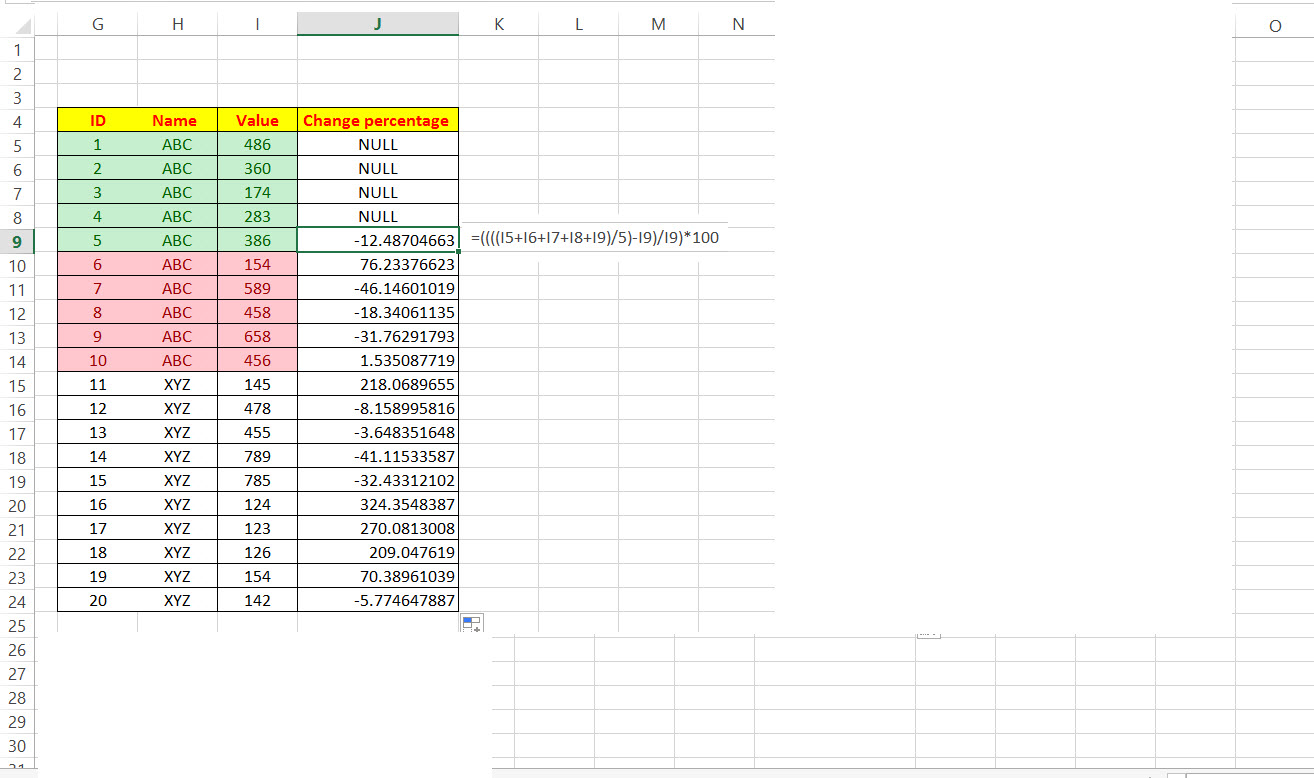Select cell with value 142
Image resolution: width=1314 pixels, height=778 pixels.
[x=257, y=600]
